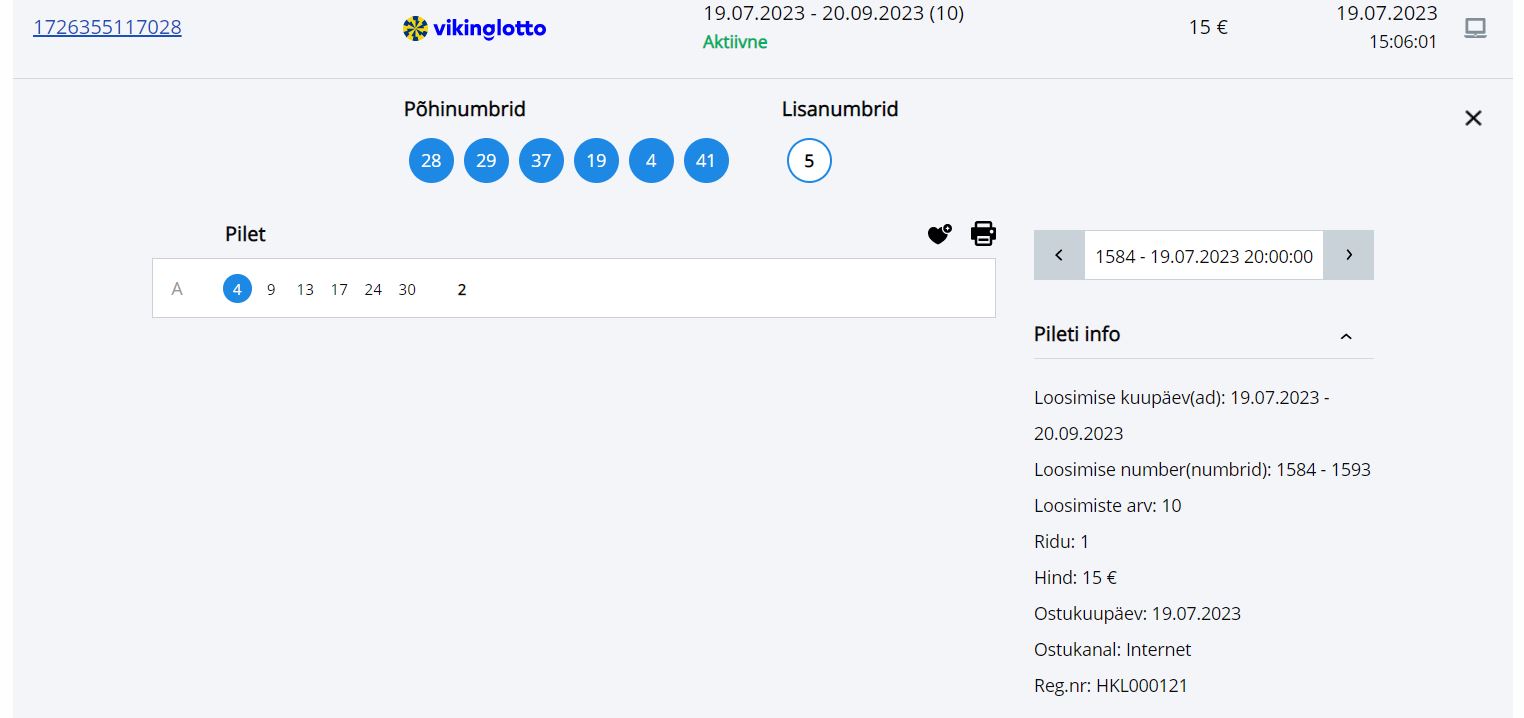Viewport: 1524px width, 718px height.
Task: Click main number ball 41
Action: coord(706,161)
